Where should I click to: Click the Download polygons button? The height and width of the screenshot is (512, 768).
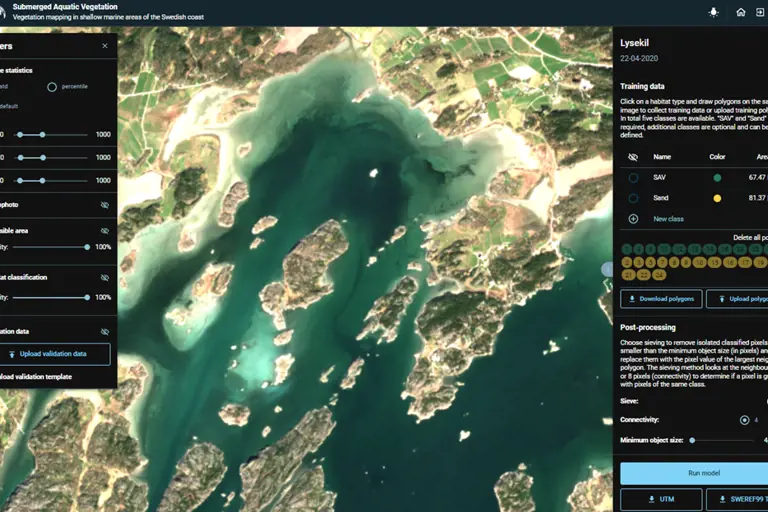coord(661,299)
